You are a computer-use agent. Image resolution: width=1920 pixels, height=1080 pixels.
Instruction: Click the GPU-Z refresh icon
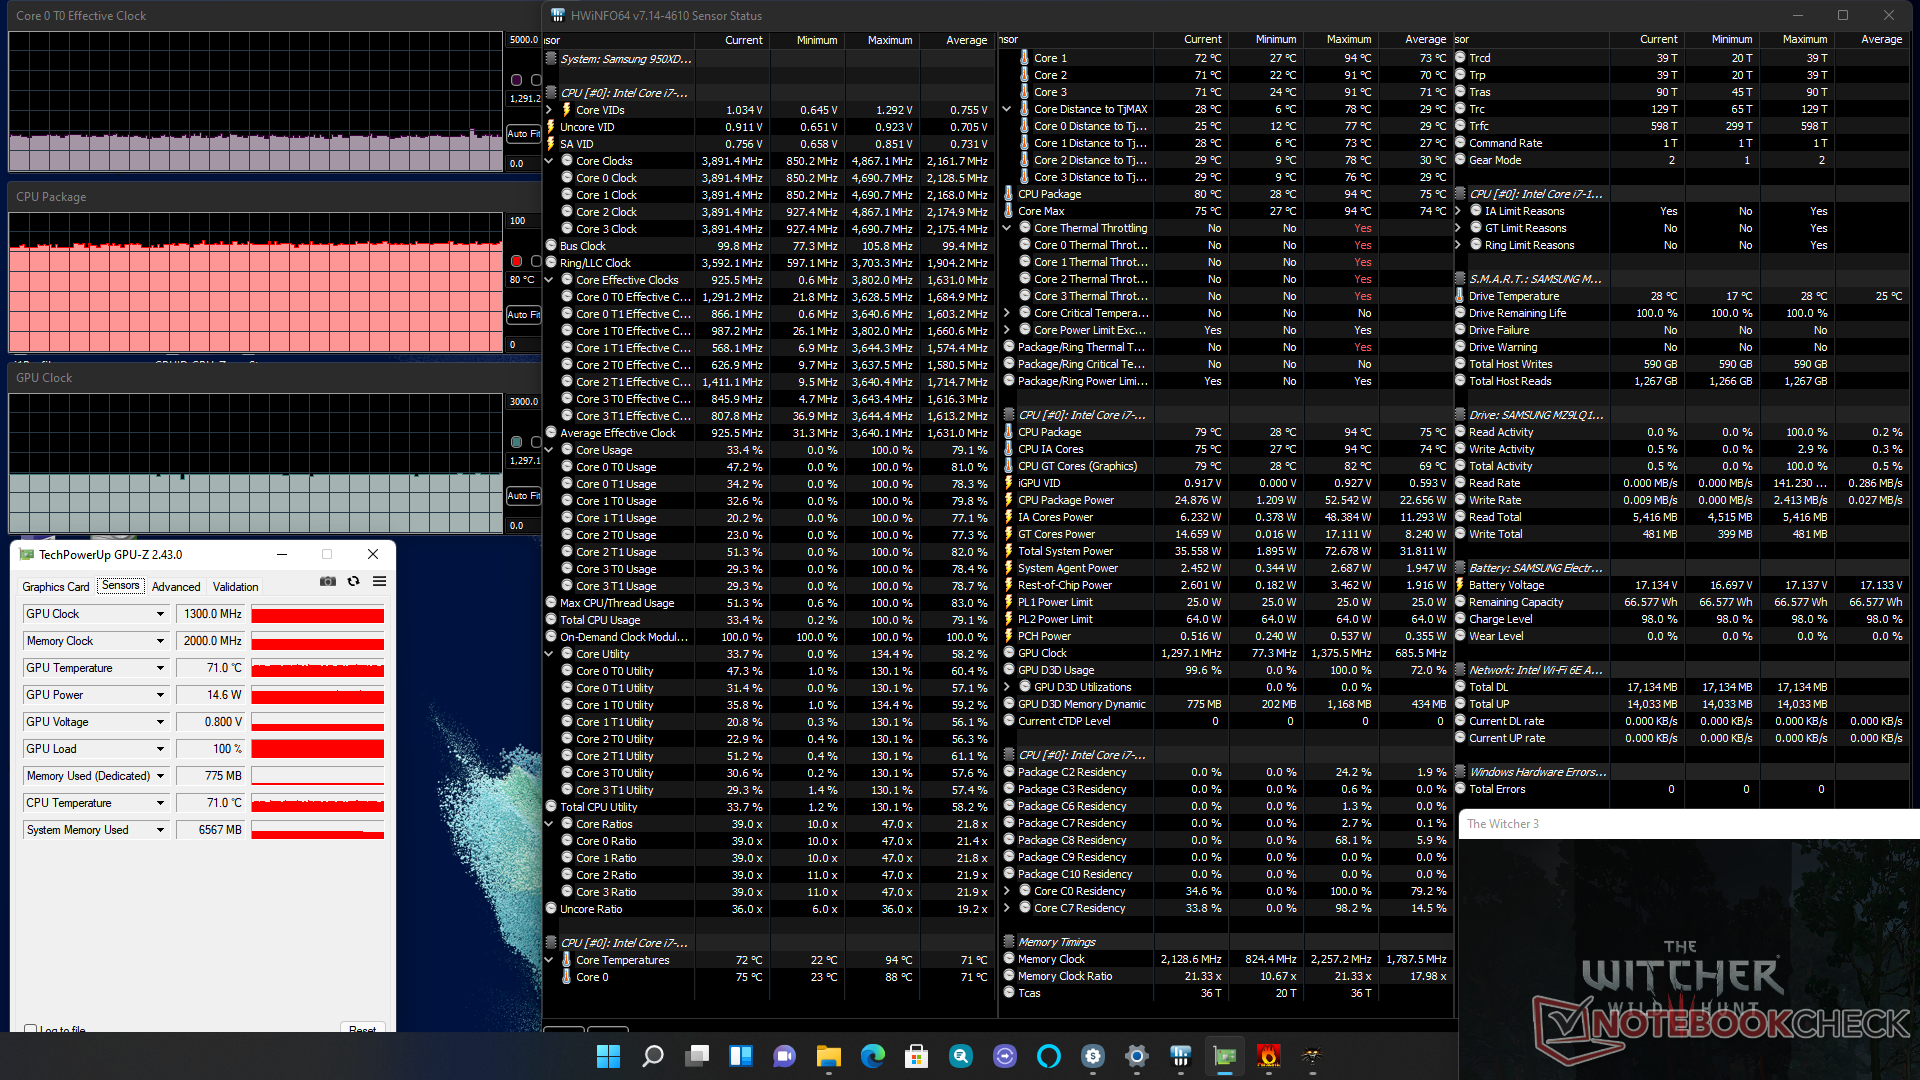click(353, 581)
